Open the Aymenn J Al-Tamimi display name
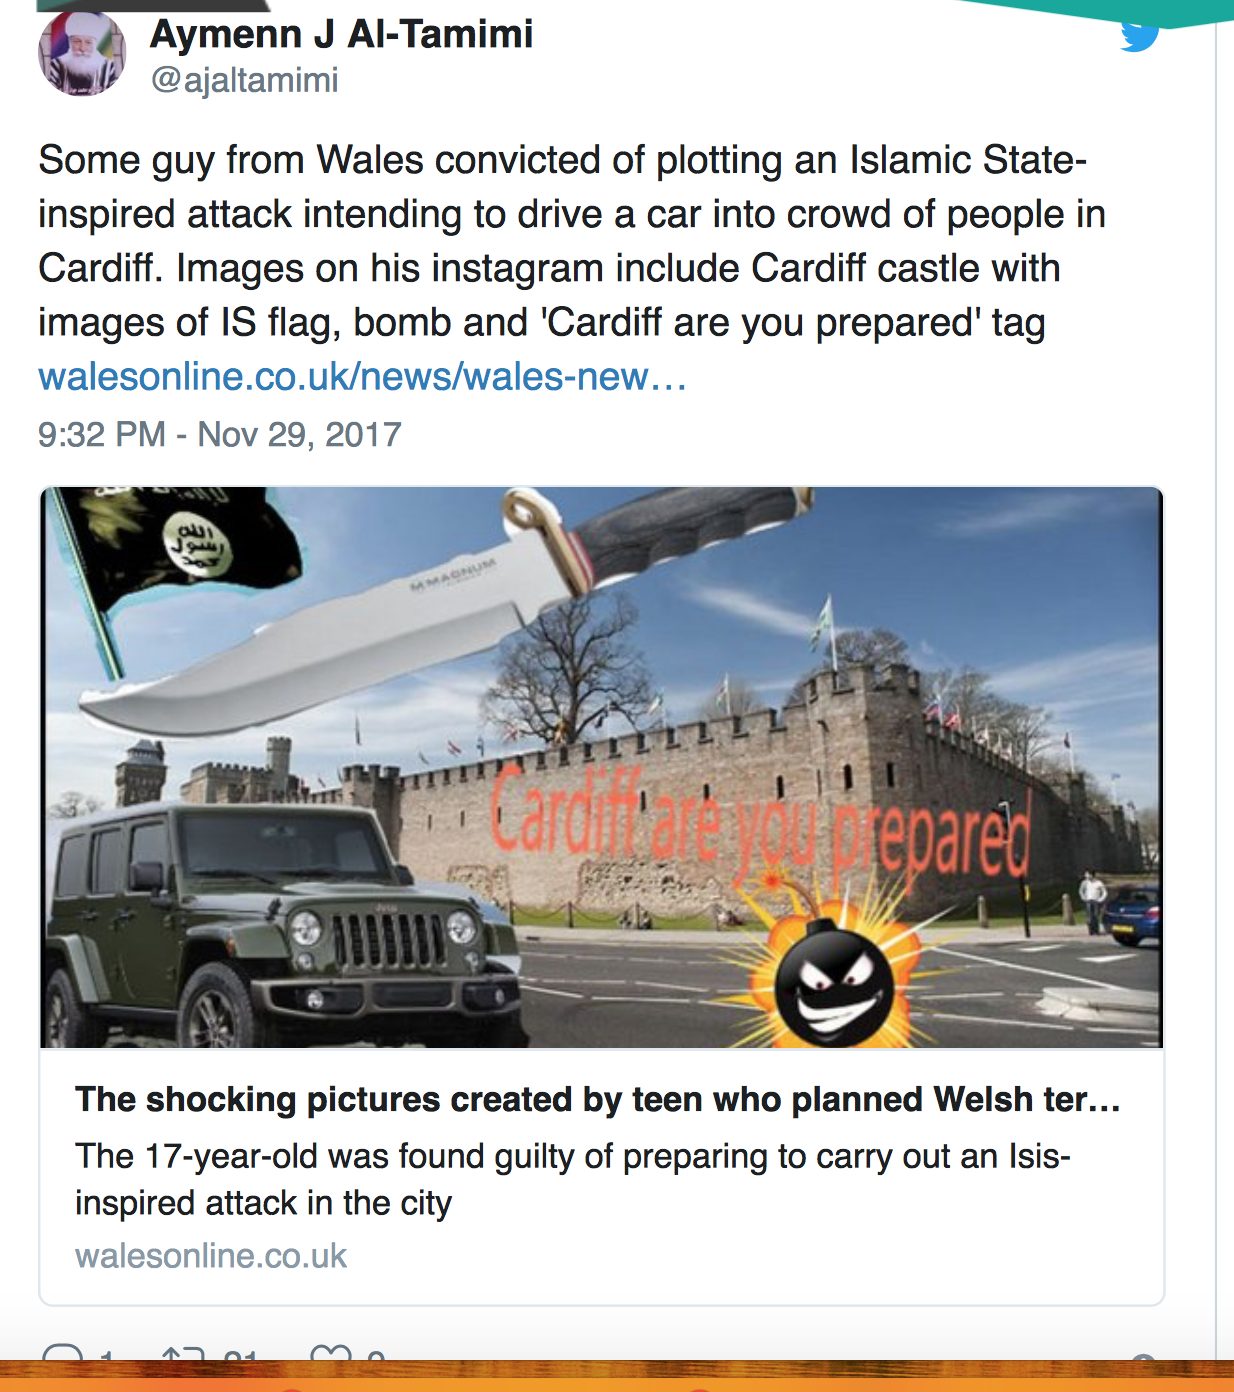1234x1392 pixels. pyautogui.click(x=341, y=34)
